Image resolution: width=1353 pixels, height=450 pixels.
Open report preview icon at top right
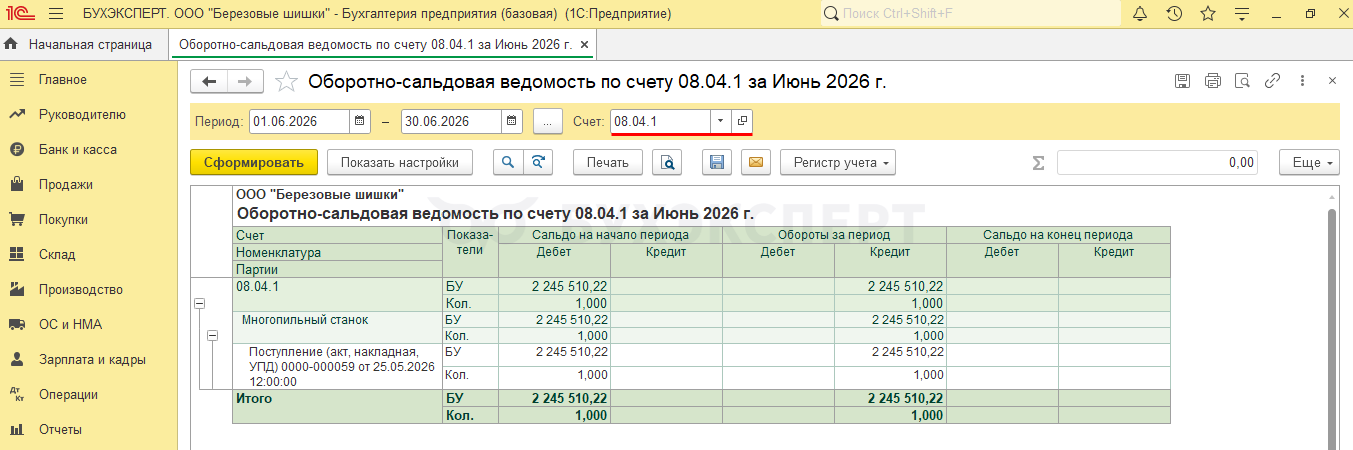(1243, 81)
